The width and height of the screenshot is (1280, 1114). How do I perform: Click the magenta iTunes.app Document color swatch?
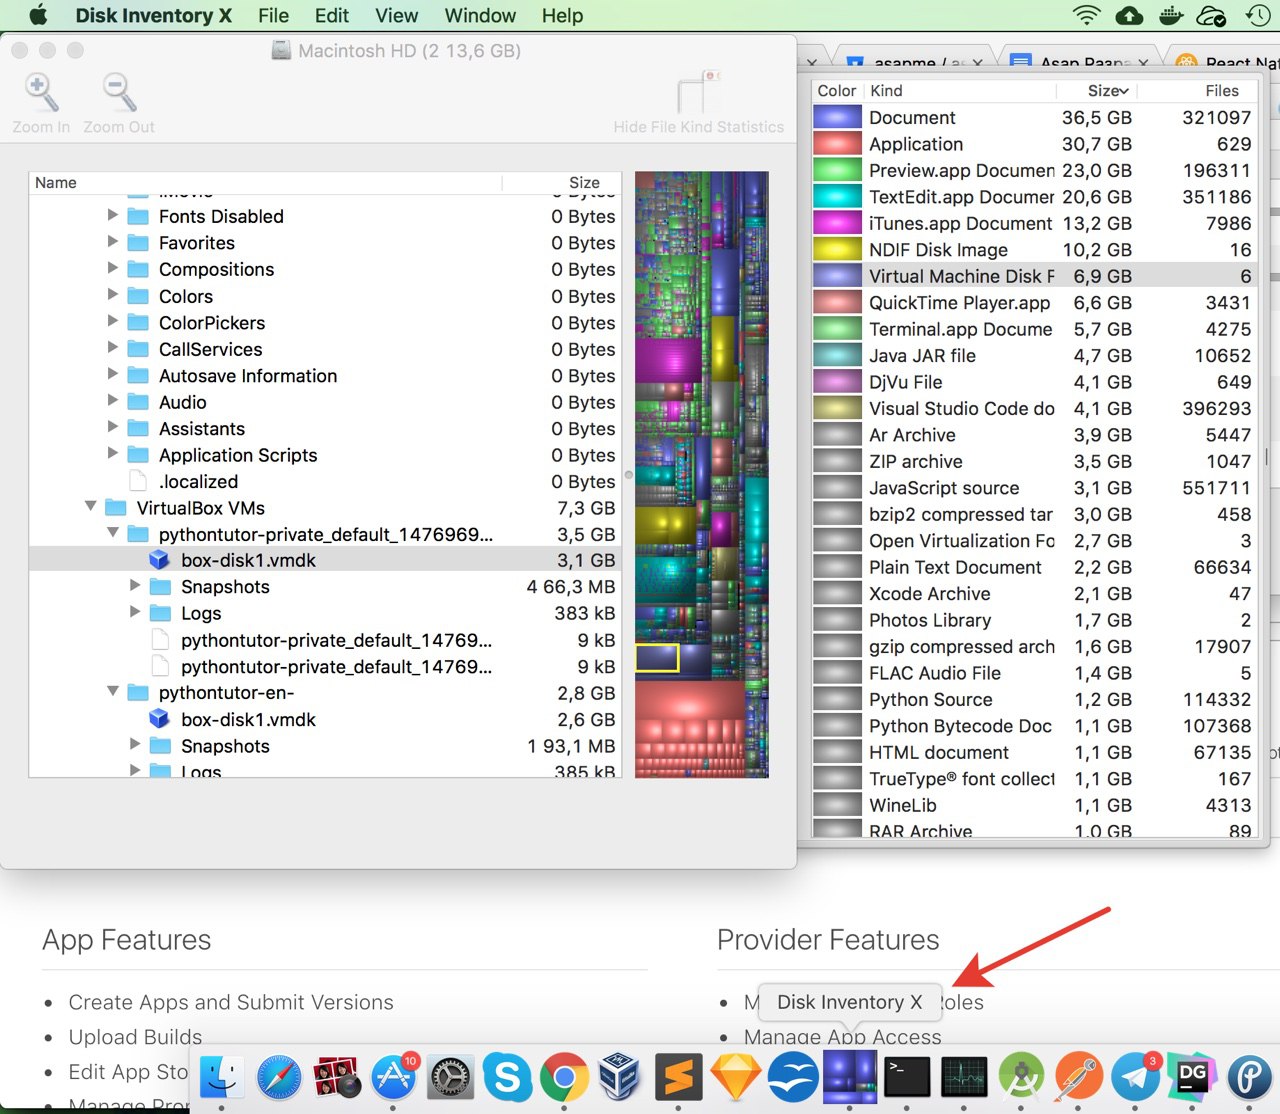click(837, 223)
